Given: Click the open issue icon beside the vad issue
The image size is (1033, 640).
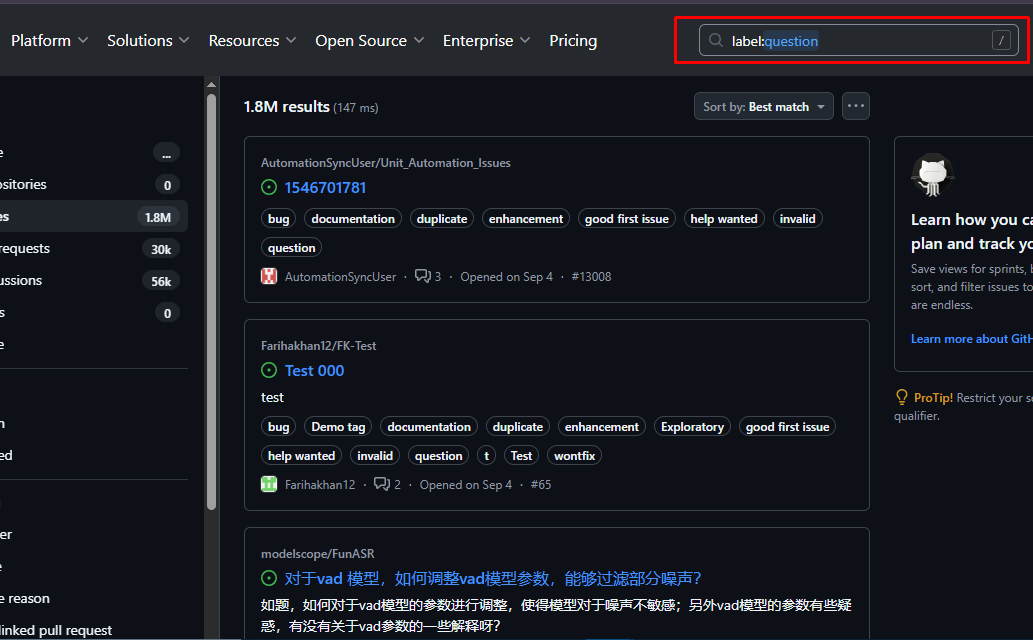Looking at the screenshot, I should coord(269,579).
